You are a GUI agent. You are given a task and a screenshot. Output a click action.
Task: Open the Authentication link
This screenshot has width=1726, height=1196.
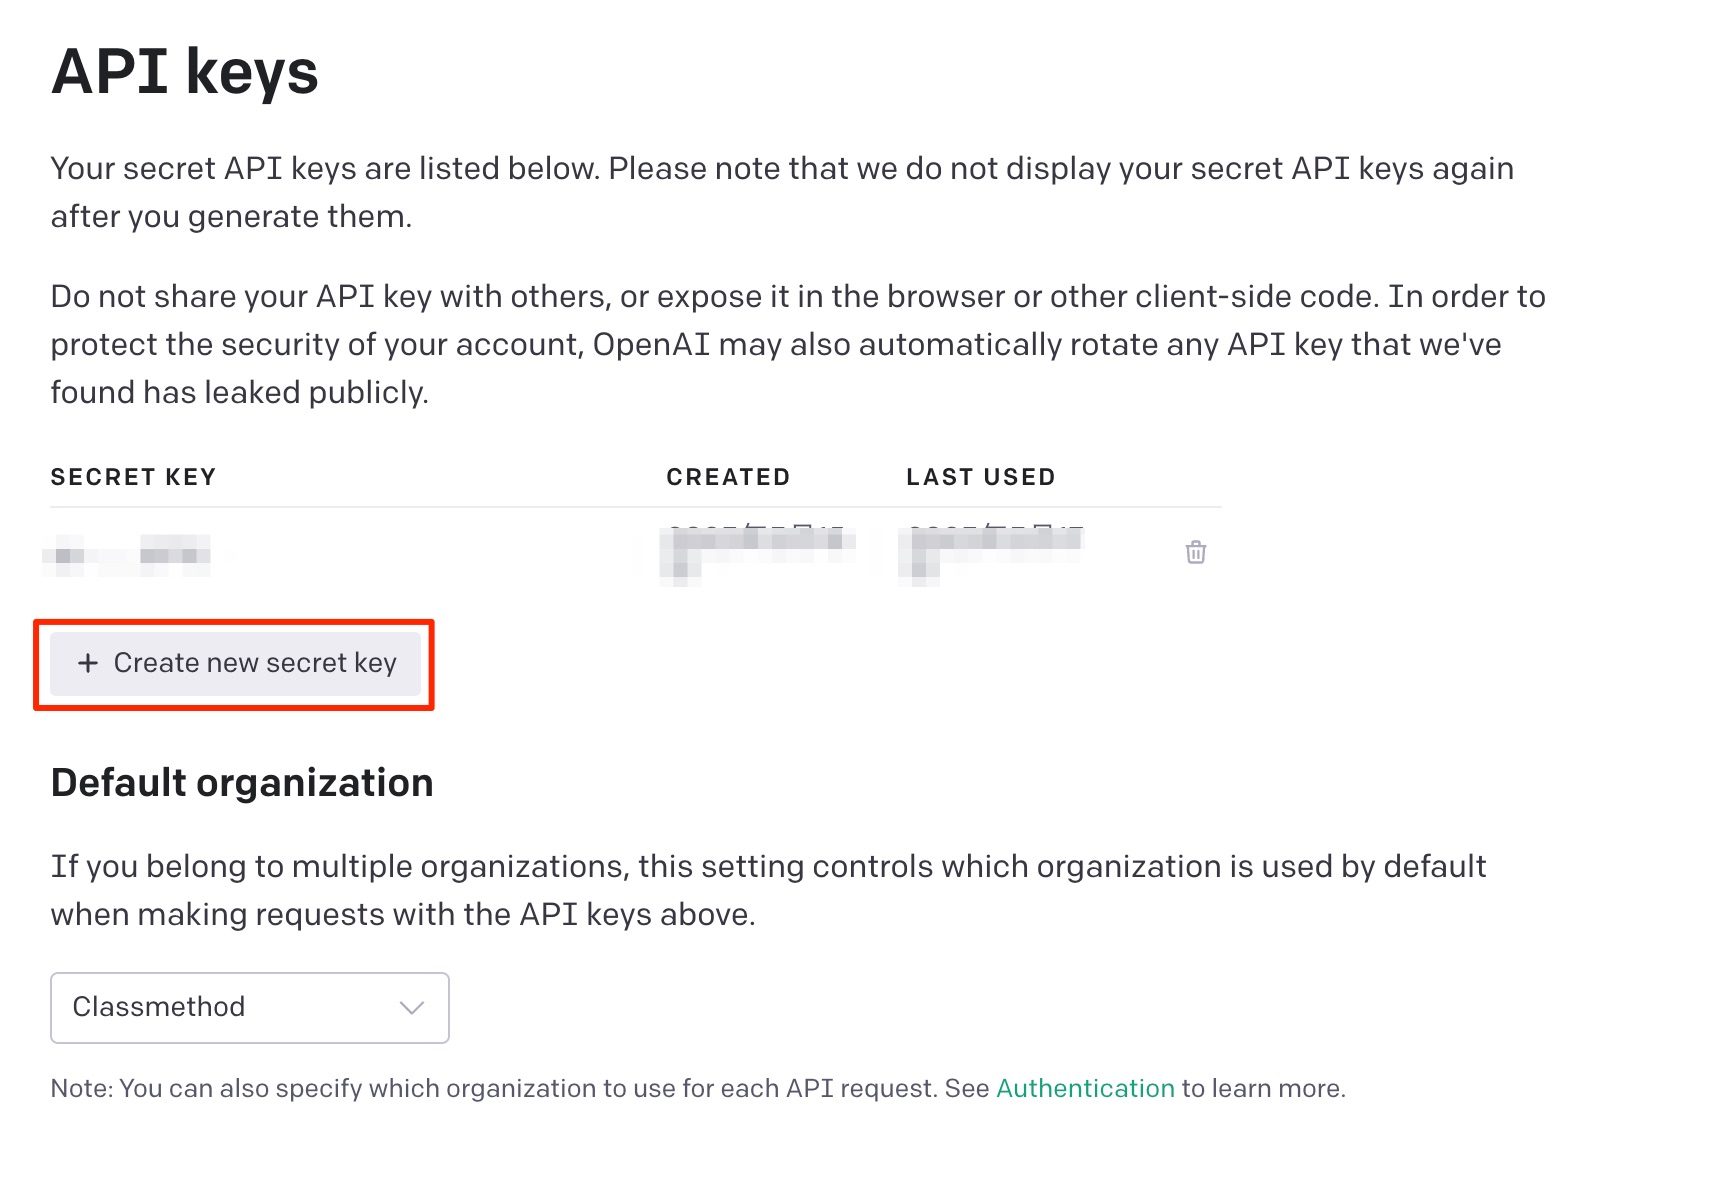(1085, 1088)
